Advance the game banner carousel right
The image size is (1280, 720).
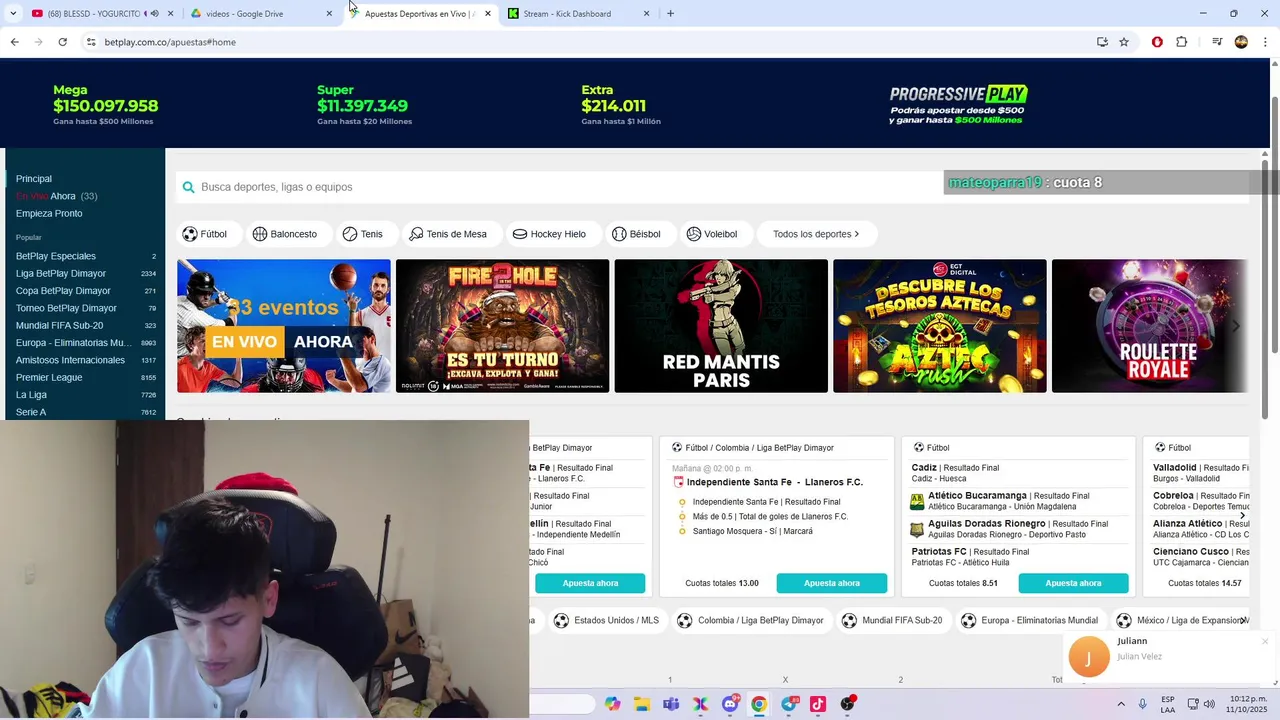tap(1236, 326)
